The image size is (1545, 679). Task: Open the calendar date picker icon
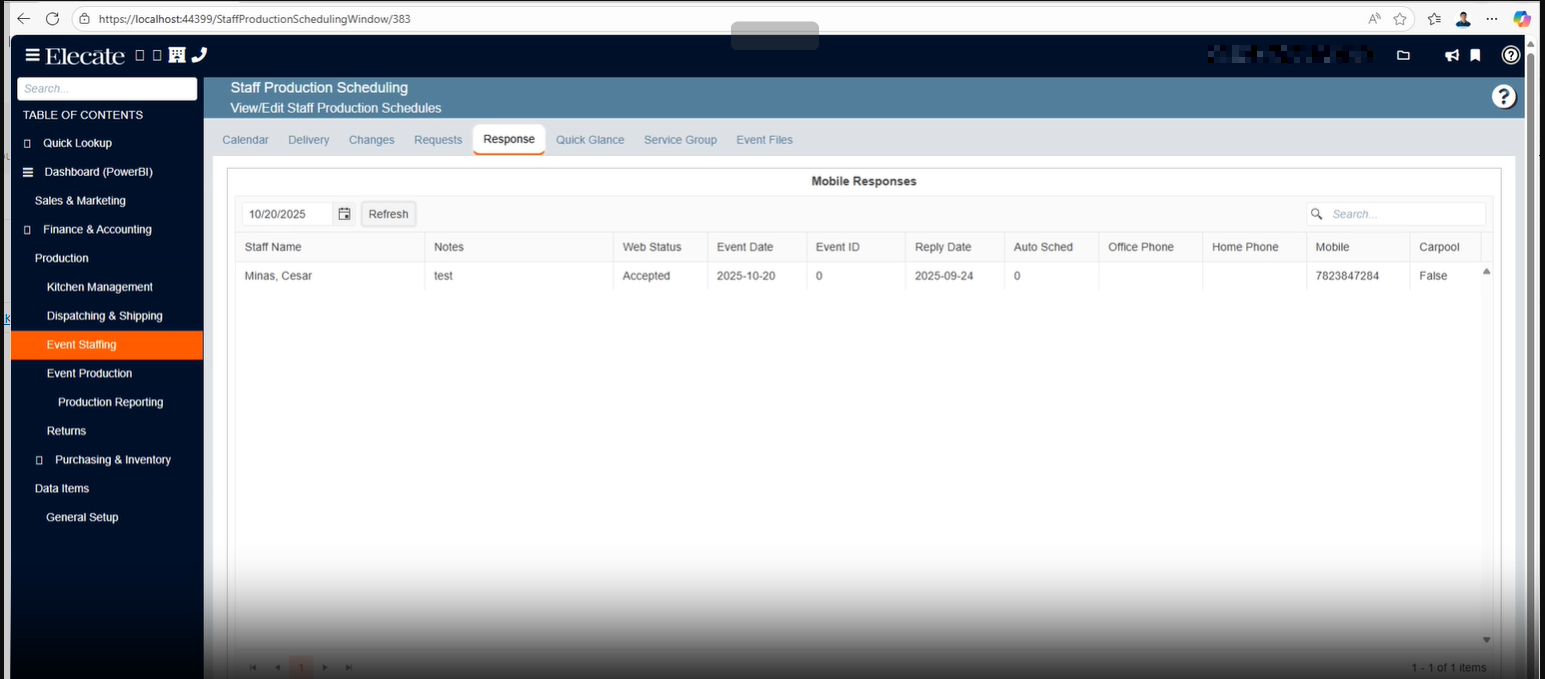click(x=344, y=214)
